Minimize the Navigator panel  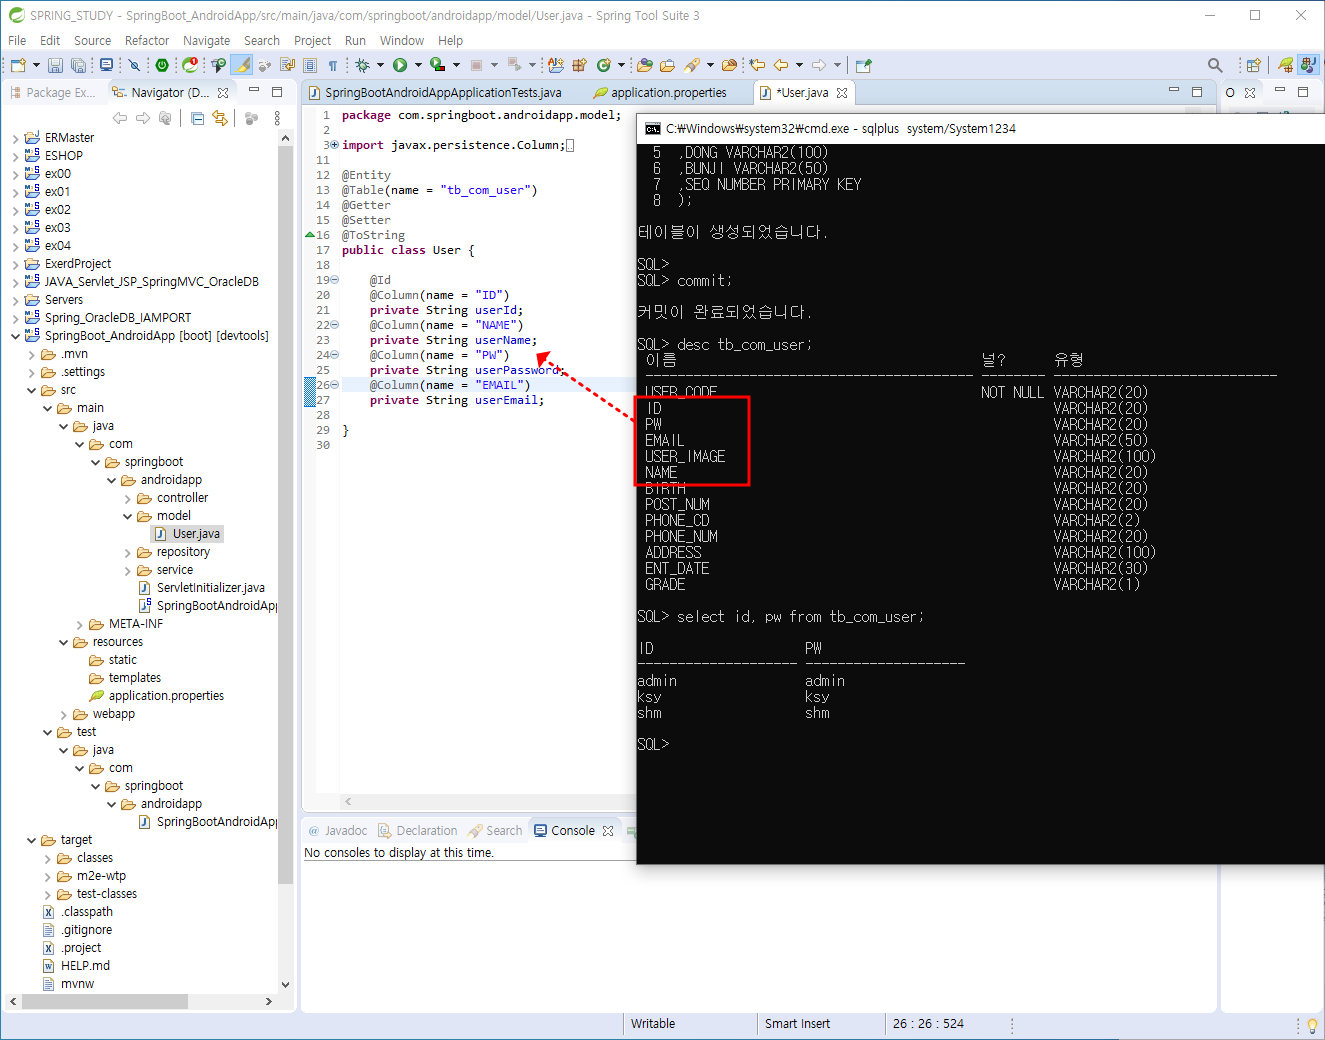pyautogui.click(x=254, y=91)
